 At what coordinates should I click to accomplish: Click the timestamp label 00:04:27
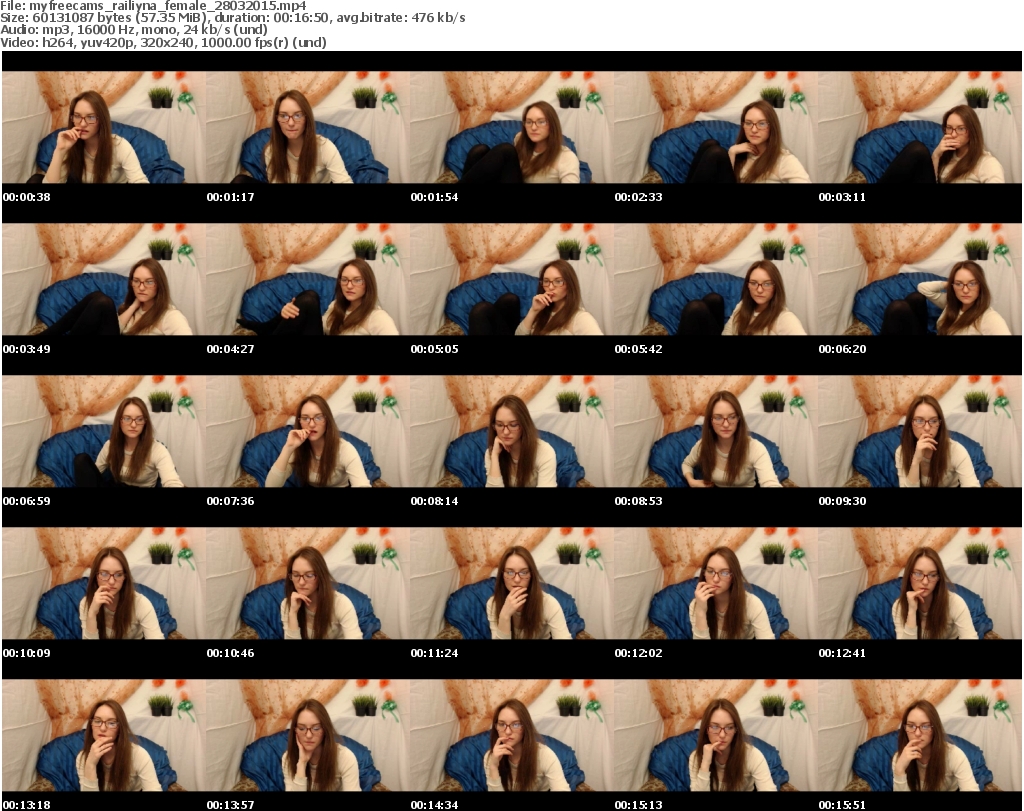(x=231, y=349)
